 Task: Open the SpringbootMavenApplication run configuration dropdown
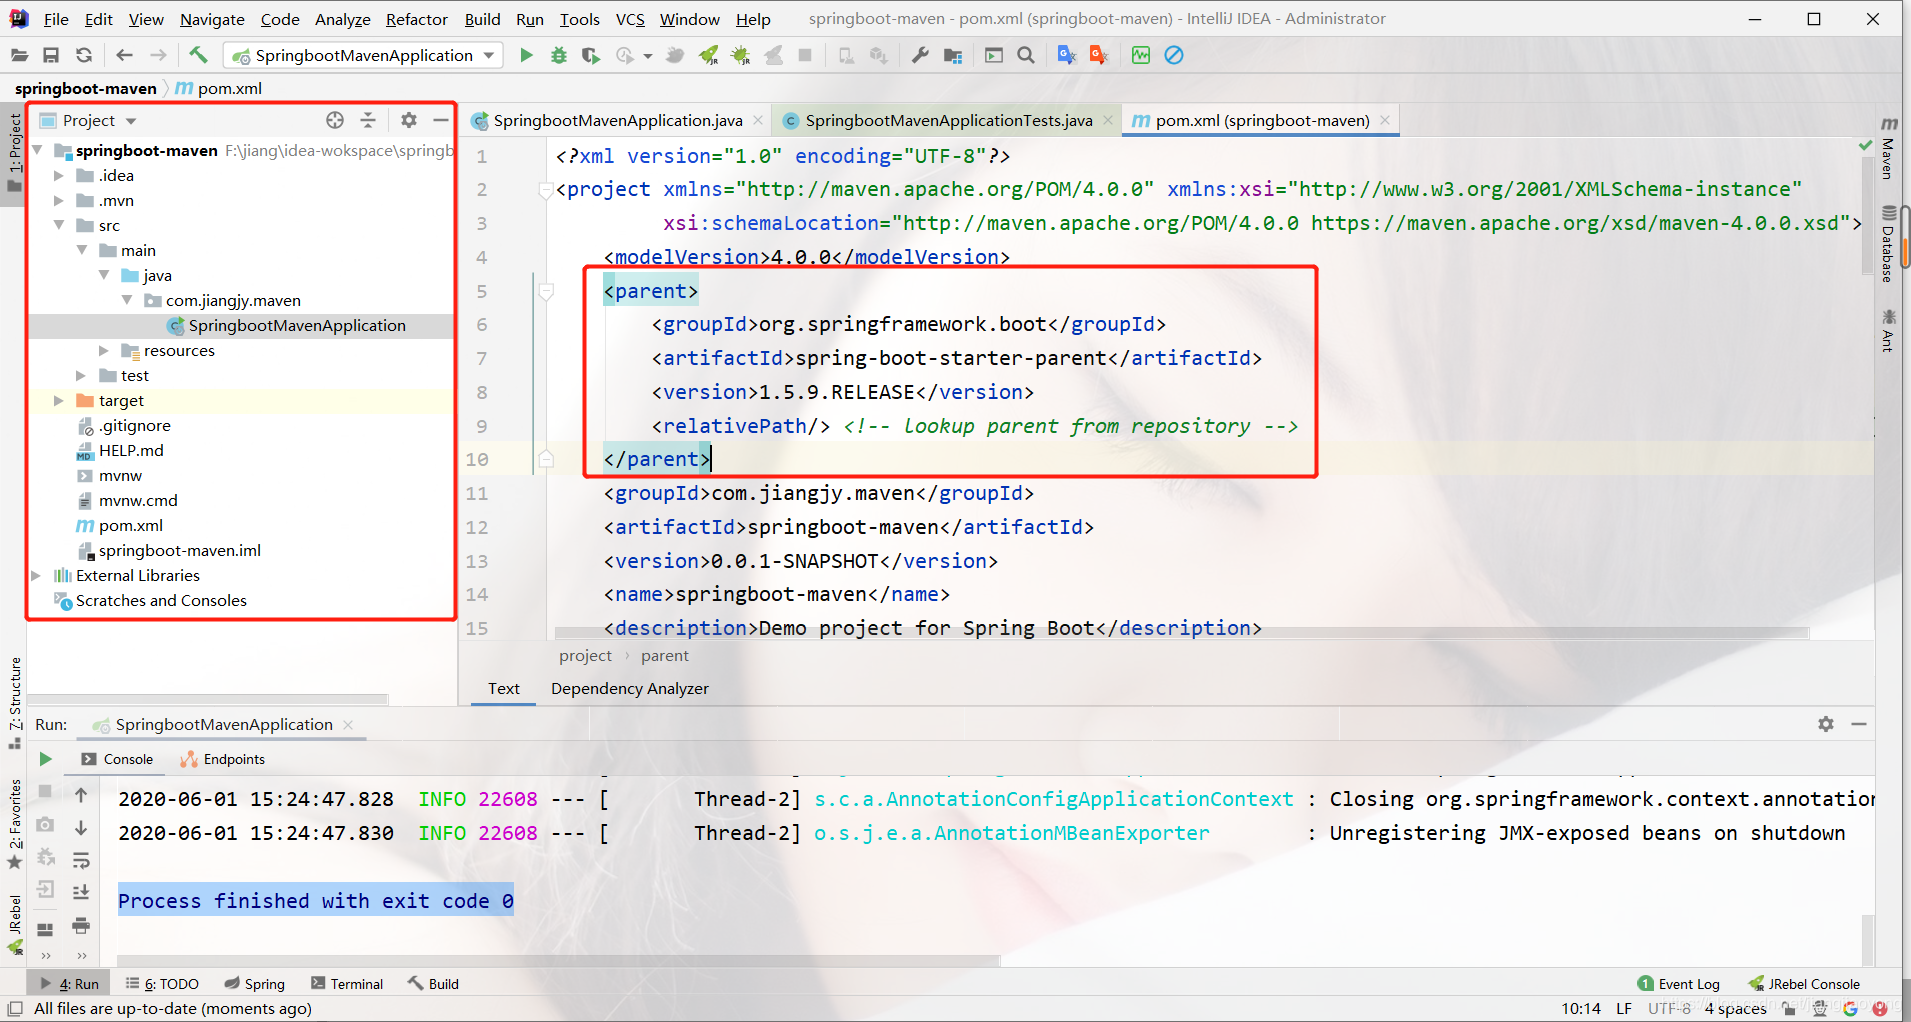point(363,55)
